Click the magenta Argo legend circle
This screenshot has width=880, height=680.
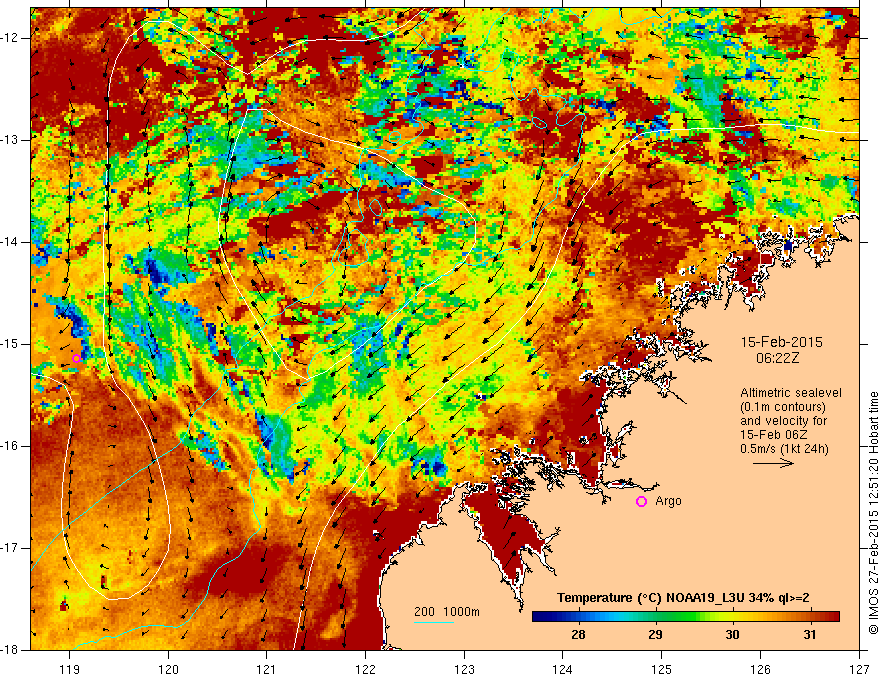[x=641, y=502]
